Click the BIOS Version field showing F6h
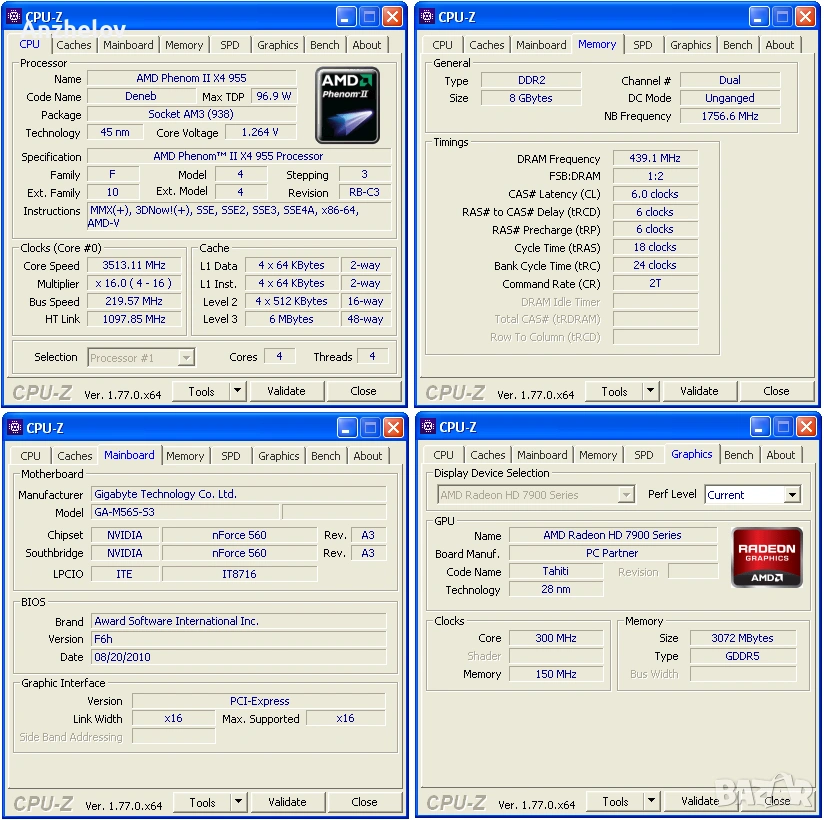 click(238, 639)
